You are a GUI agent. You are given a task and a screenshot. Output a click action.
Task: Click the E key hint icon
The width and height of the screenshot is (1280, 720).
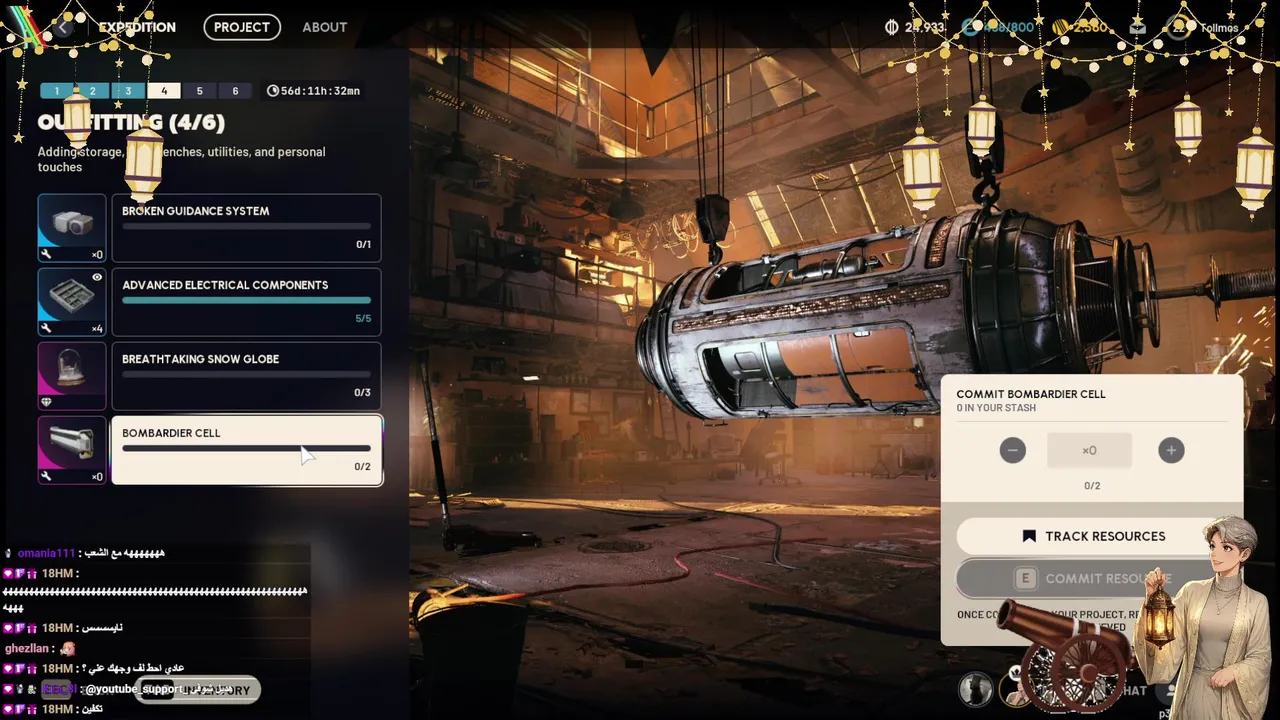pyautogui.click(x=1025, y=578)
